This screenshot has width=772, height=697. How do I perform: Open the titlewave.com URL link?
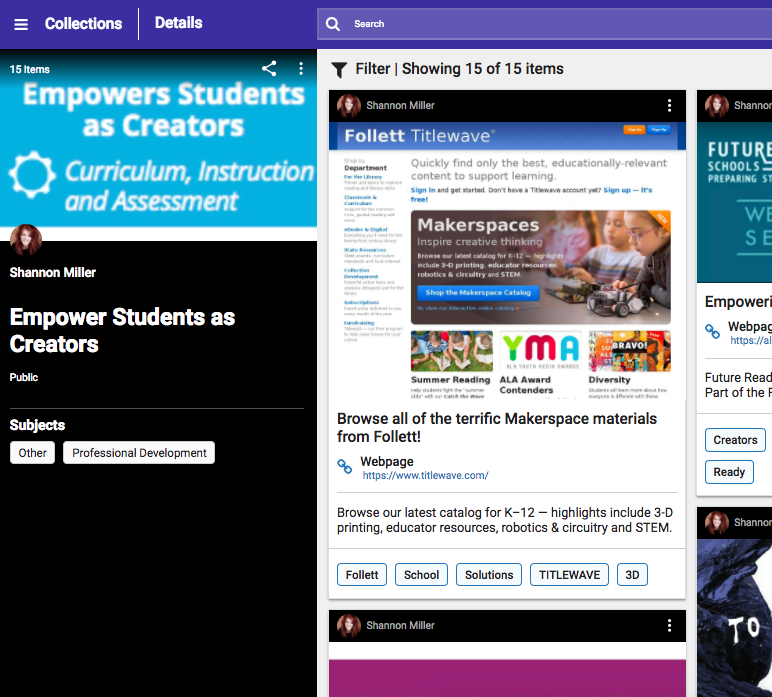(x=425, y=475)
